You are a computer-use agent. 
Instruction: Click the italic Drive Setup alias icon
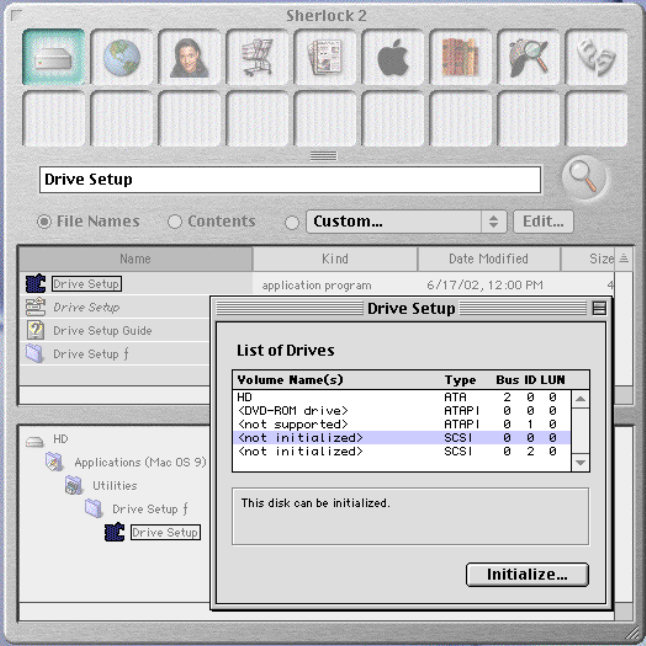pyautogui.click(x=35, y=307)
